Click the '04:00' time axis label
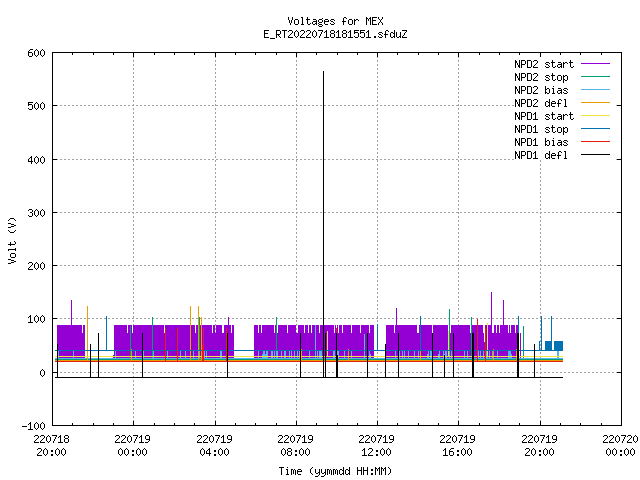 [214, 452]
